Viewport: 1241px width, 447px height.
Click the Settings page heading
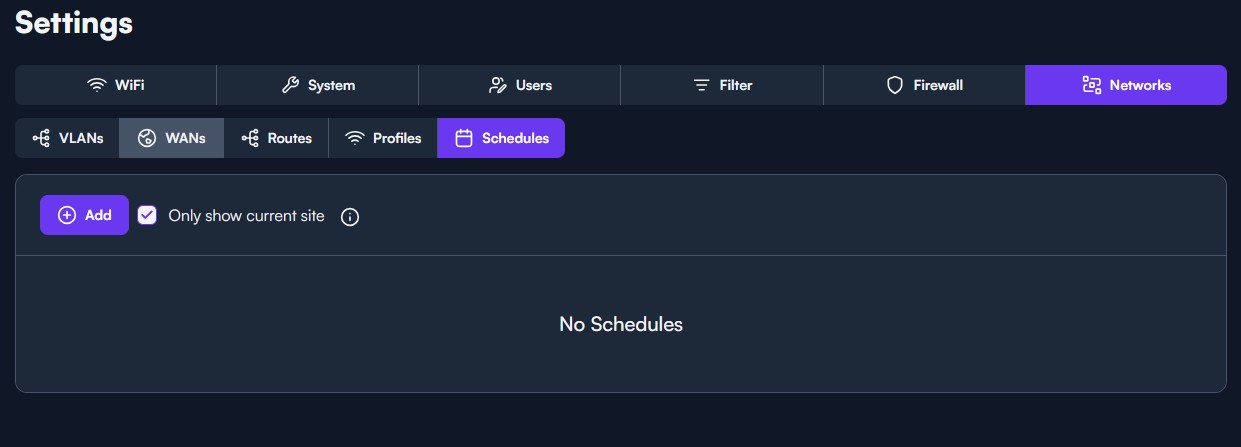pos(74,23)
